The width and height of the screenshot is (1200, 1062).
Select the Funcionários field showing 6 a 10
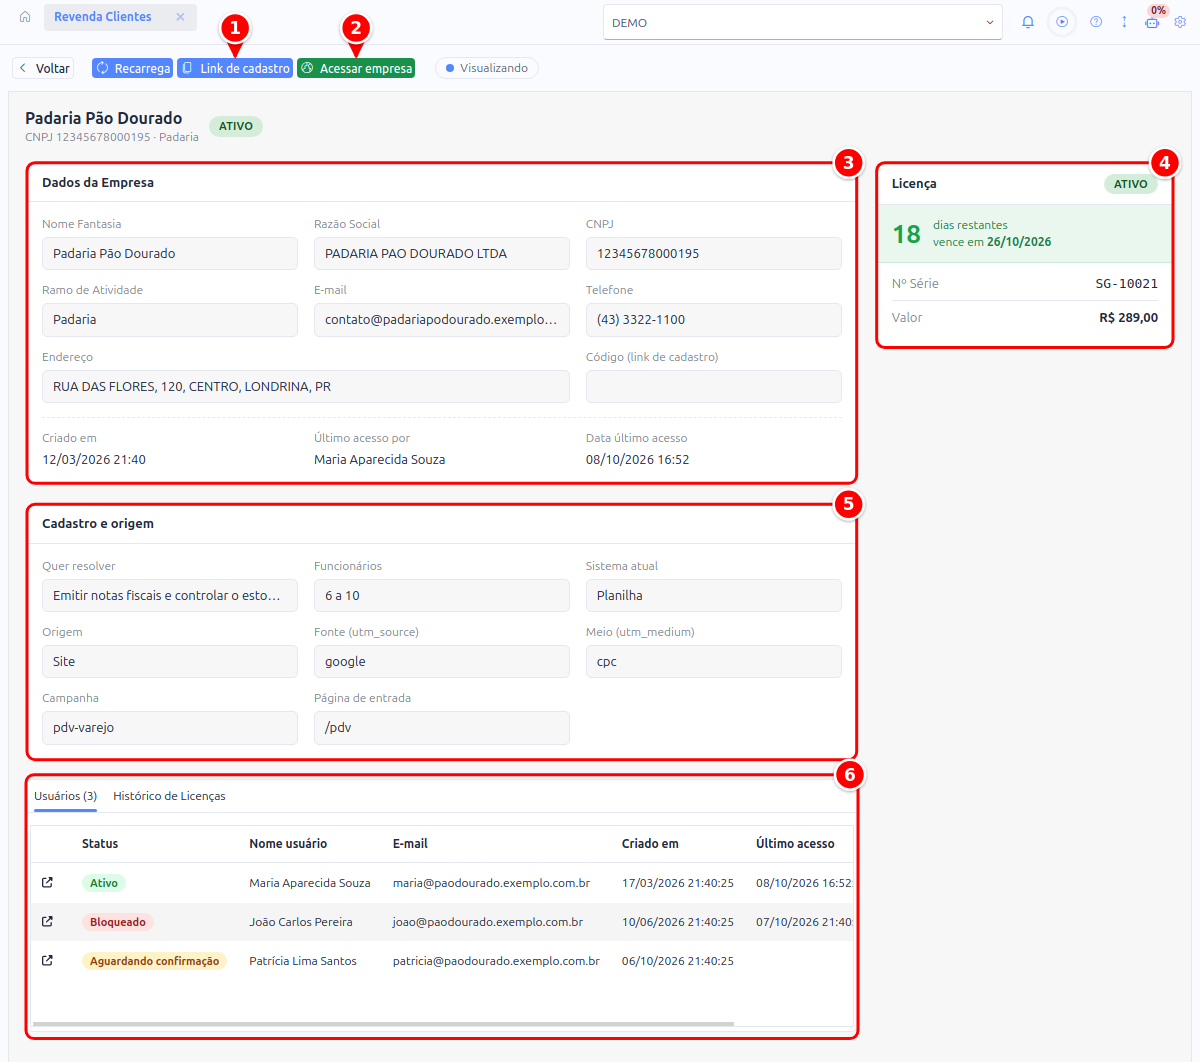(x=442, y=595)
